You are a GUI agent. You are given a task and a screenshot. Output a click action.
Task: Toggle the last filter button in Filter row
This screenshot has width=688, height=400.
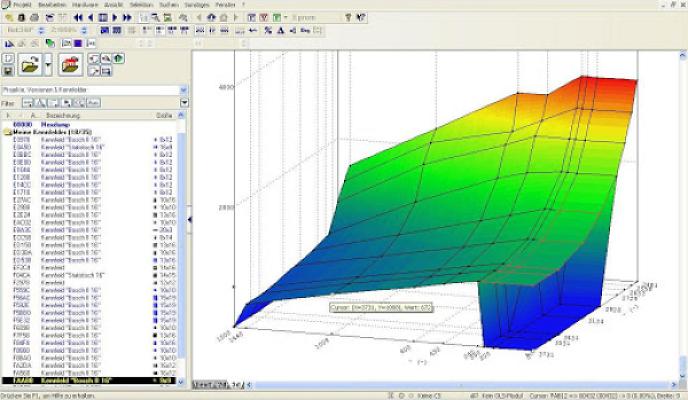[x=92, y=102]
